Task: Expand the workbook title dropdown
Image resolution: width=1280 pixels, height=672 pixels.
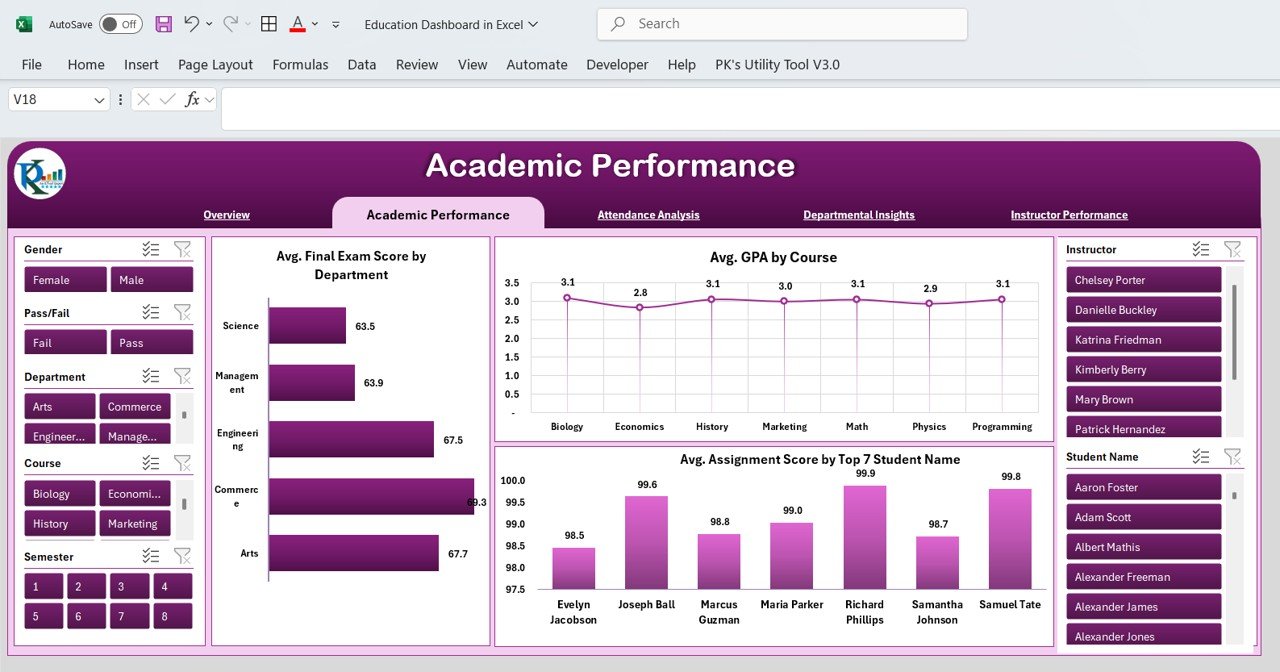Action: click(x=533, y=24)
